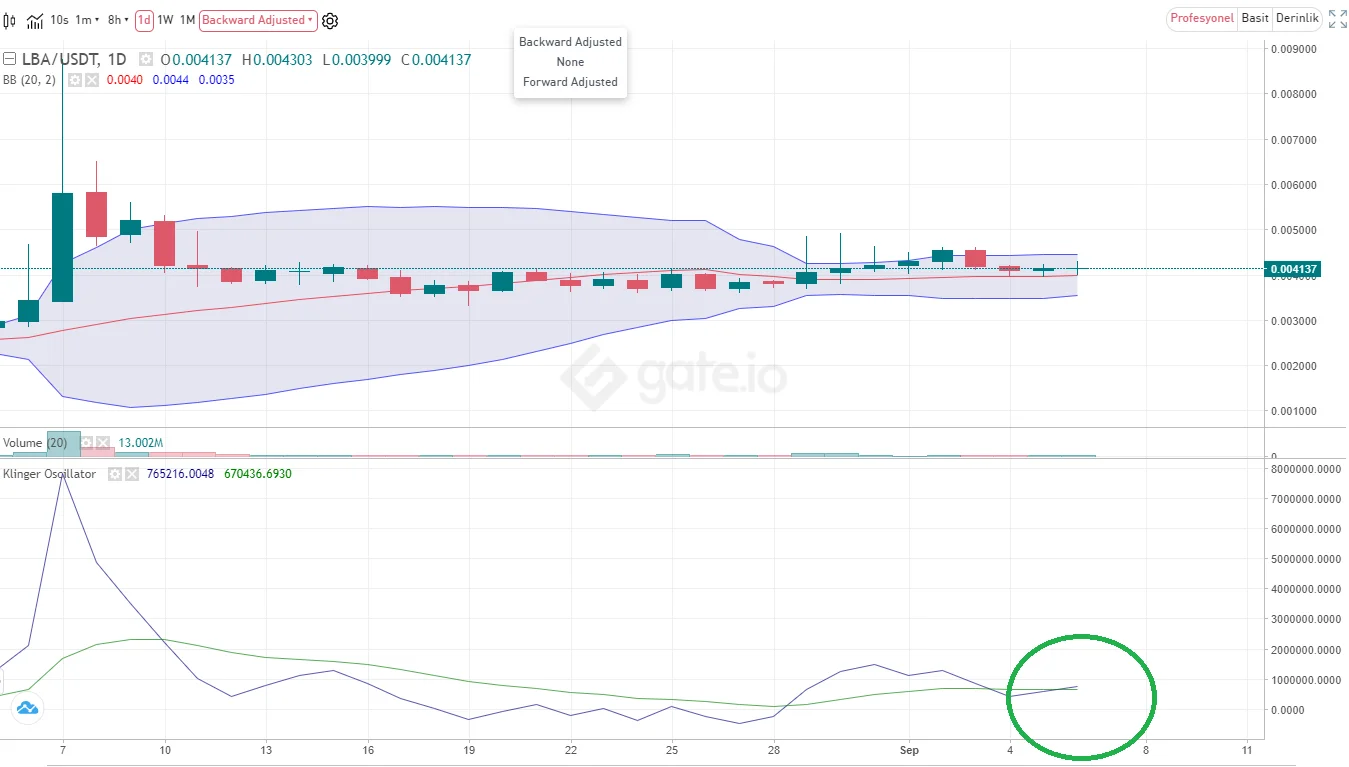The width and height of the screenshot is (1349, 767).
Task: Open the chart settings gear icon
Action: pyautogui.click(x=330, y=20)
